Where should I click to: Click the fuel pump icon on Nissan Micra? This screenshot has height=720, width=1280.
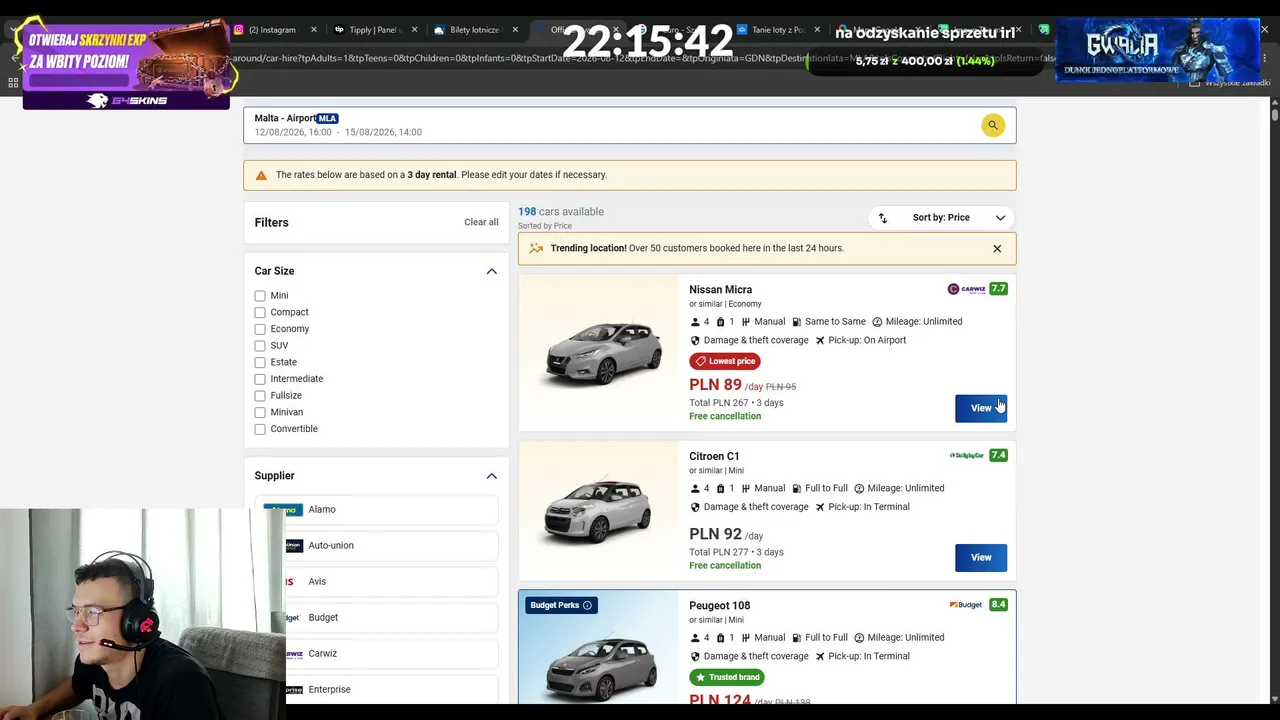tap(797, 322)
